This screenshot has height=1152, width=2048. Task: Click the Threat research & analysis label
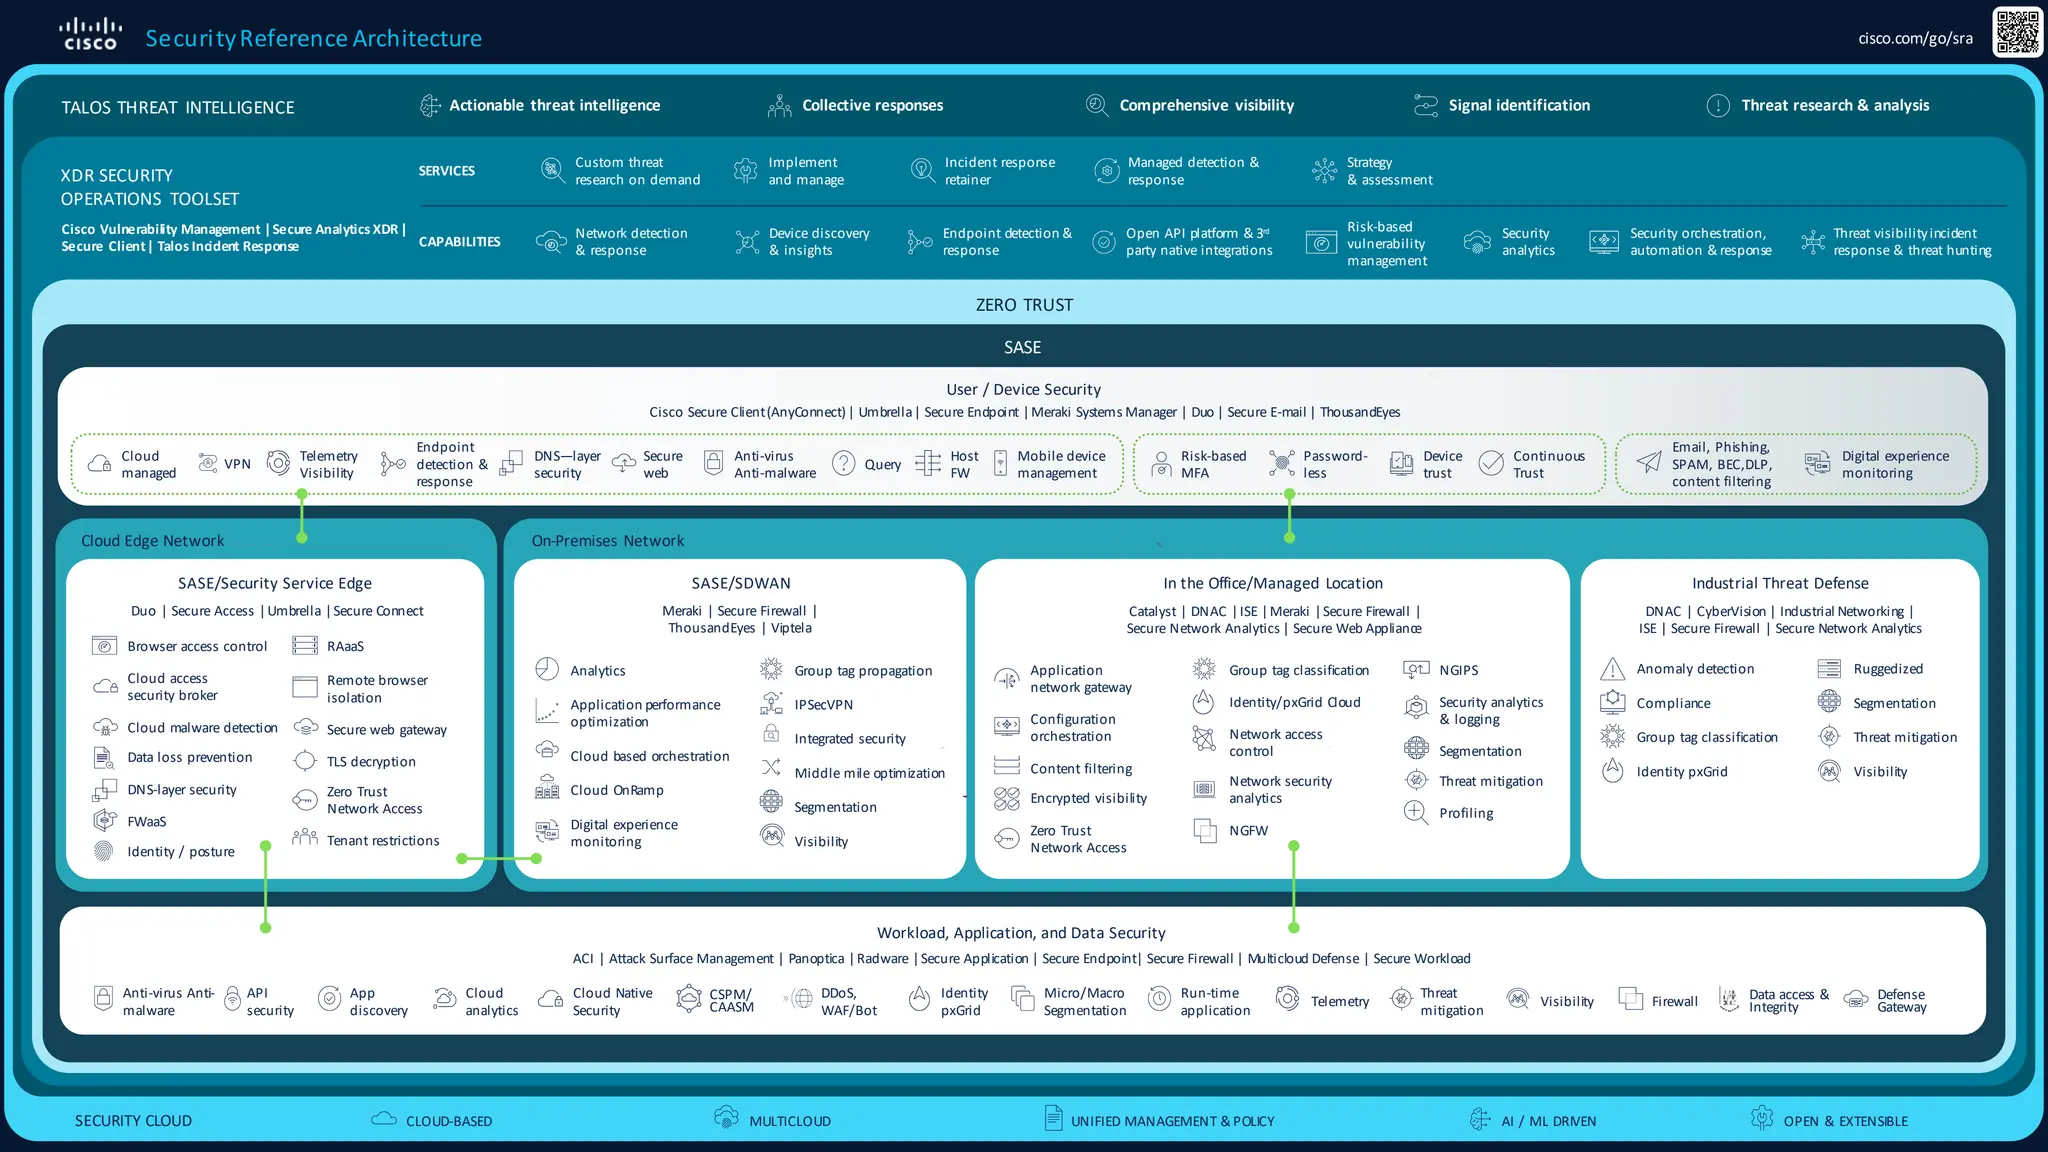pos(1835,105)
